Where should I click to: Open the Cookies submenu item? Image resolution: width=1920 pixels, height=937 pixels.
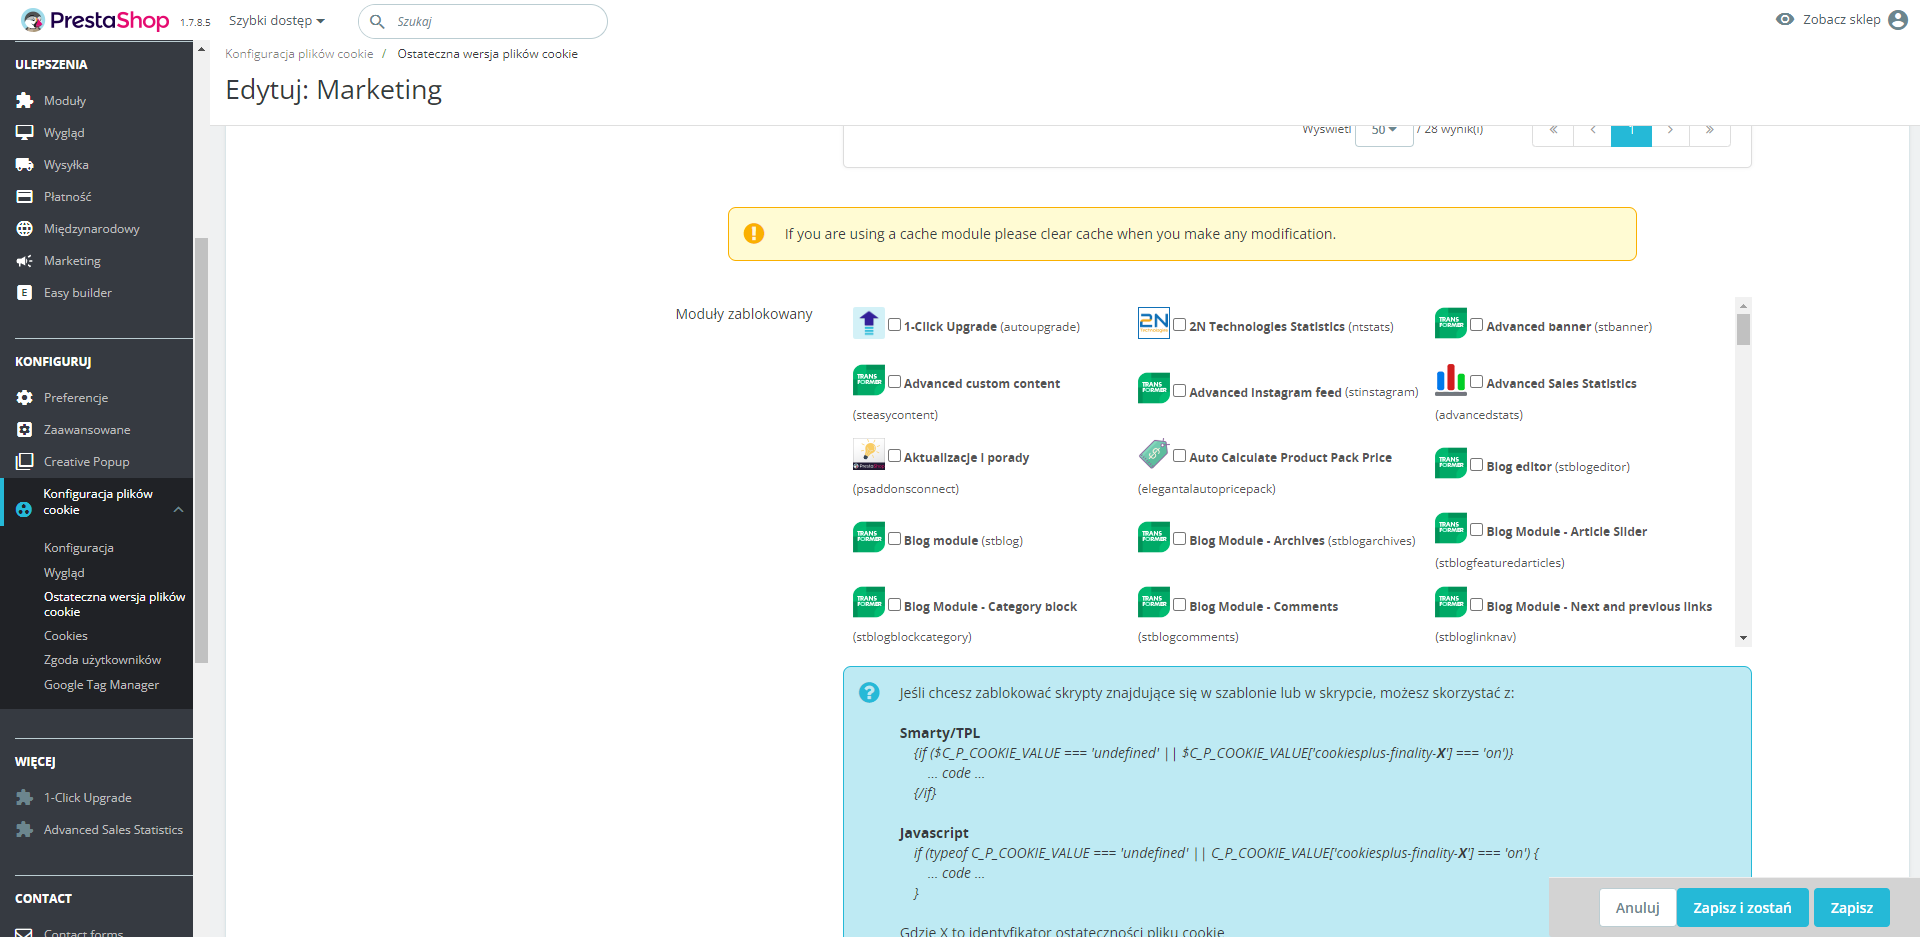[66, 636]
